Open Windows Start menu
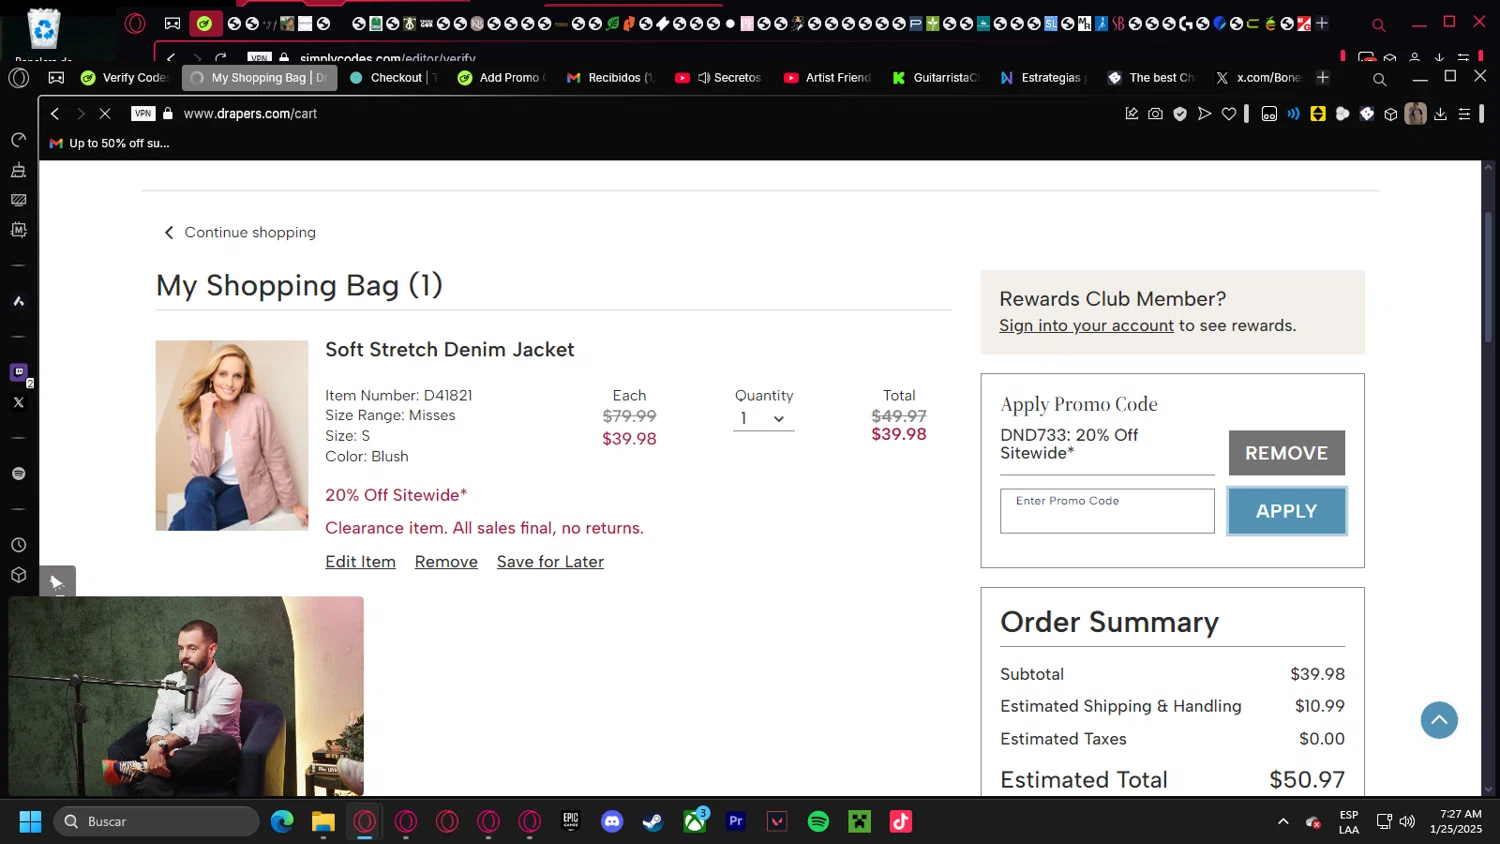This screenshot has width=1500, height=844. [x=30, y=822]
